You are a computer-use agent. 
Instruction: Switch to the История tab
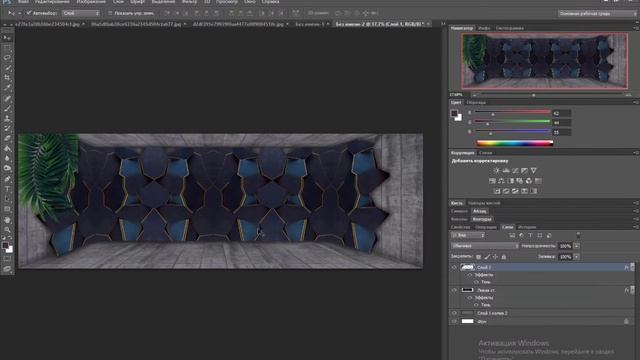527,227
